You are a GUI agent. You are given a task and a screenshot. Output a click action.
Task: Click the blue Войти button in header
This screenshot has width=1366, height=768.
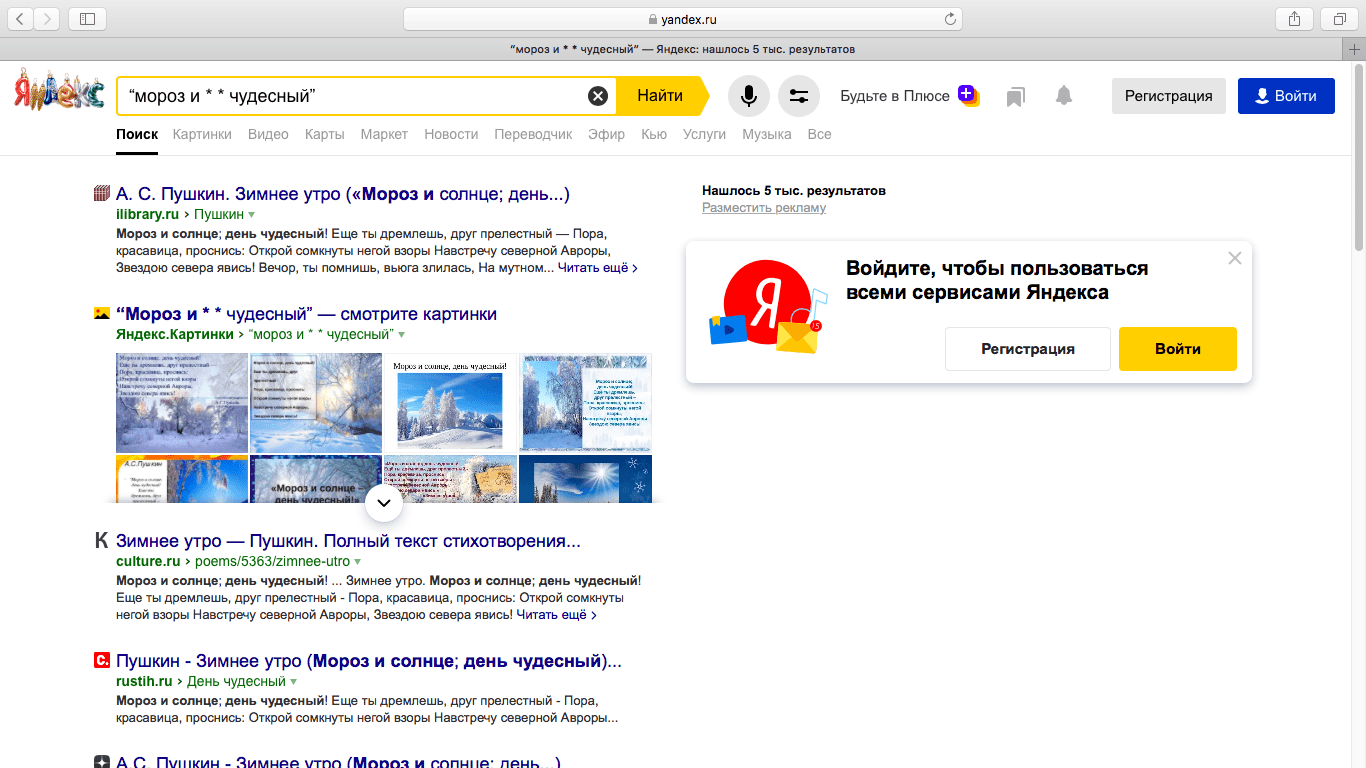[x=1285, y=96]
